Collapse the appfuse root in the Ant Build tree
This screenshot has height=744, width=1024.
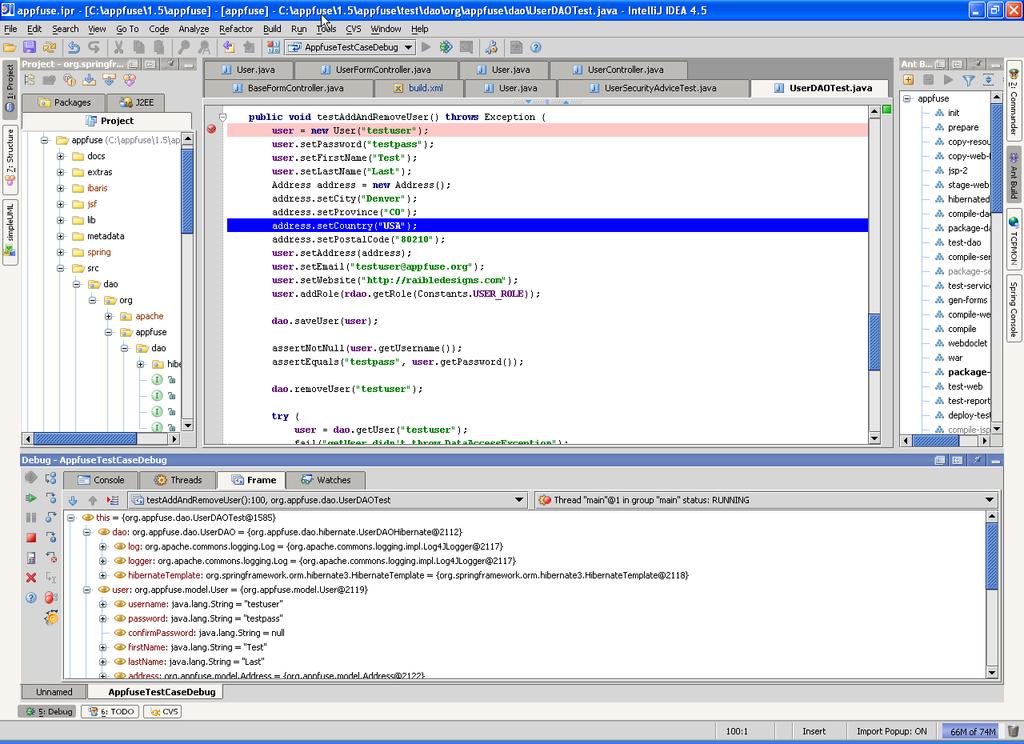click(x=907, y=99)
